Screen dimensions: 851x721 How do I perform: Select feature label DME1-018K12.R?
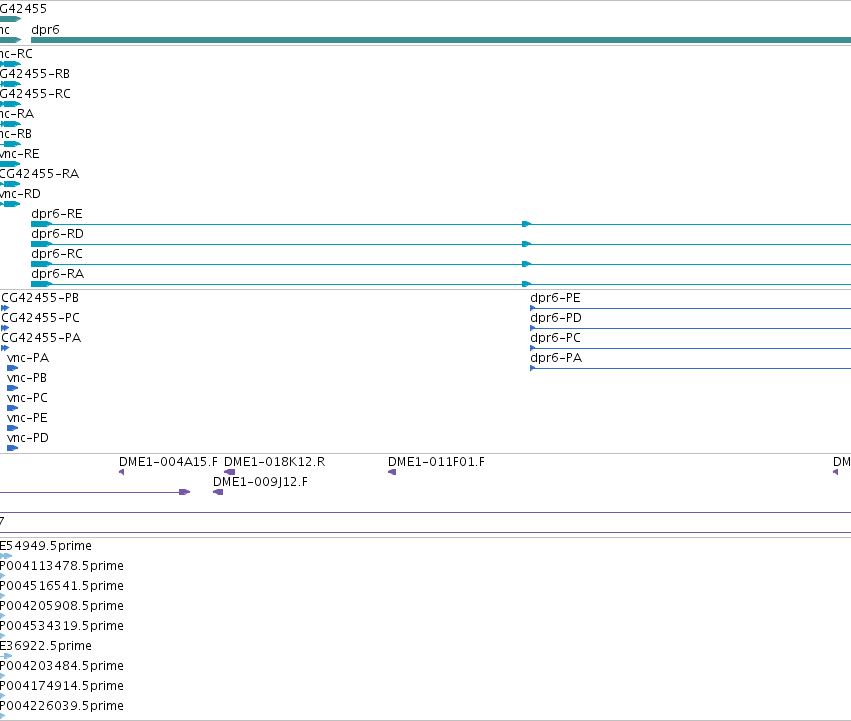(275, 462)
